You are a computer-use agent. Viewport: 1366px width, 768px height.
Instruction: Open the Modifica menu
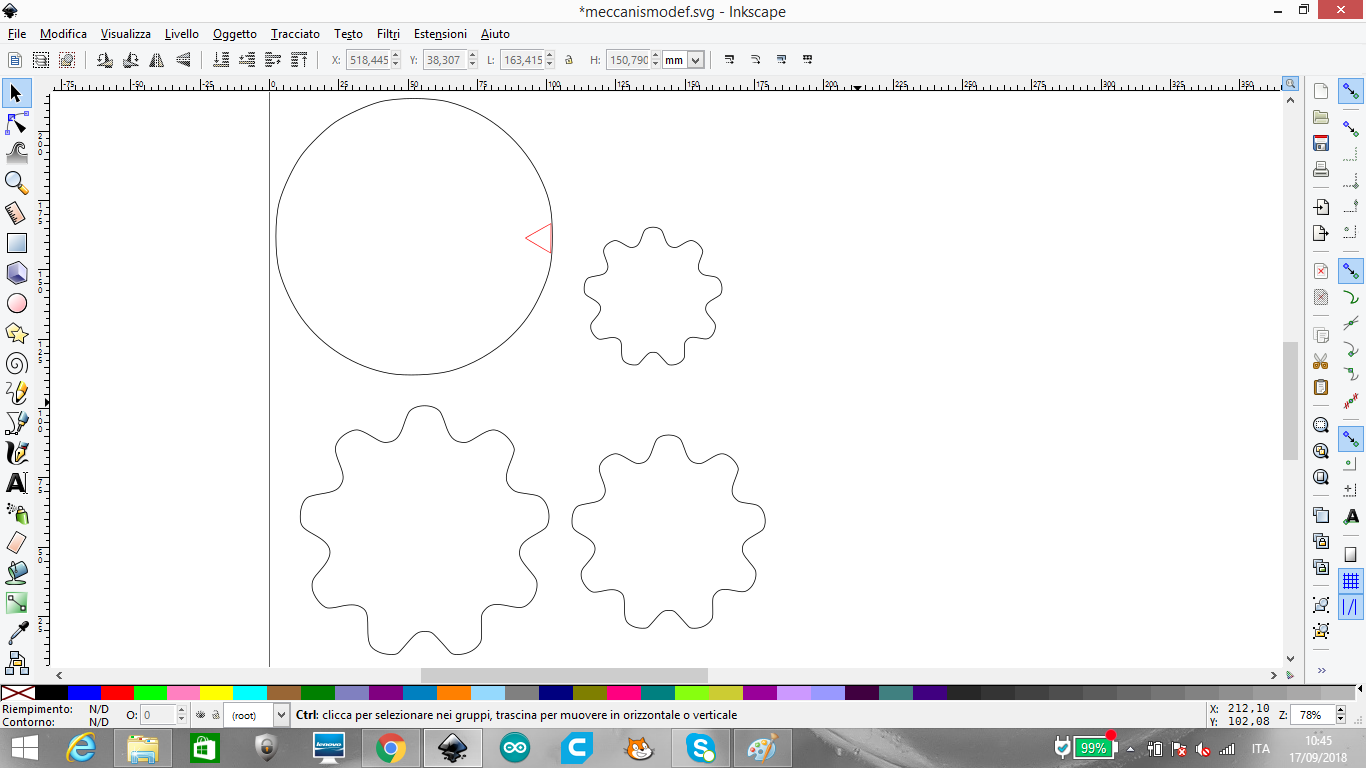63,34
